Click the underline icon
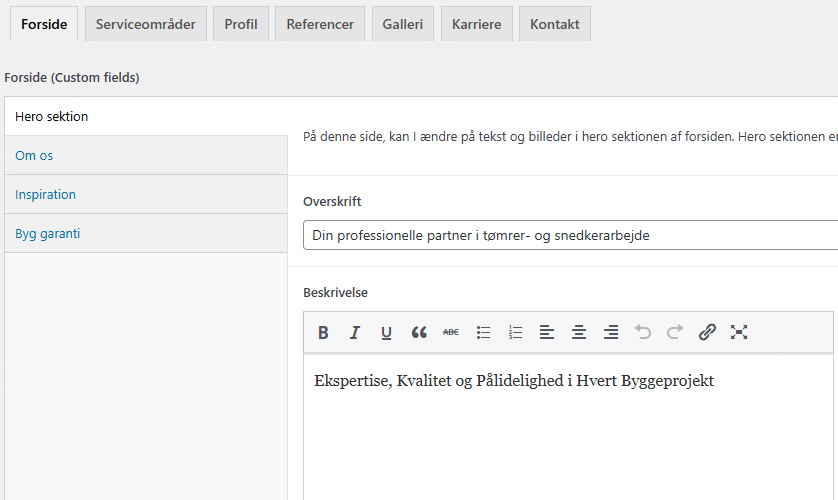The height and width of the screenshot is (500, 838). coord(387,333)
